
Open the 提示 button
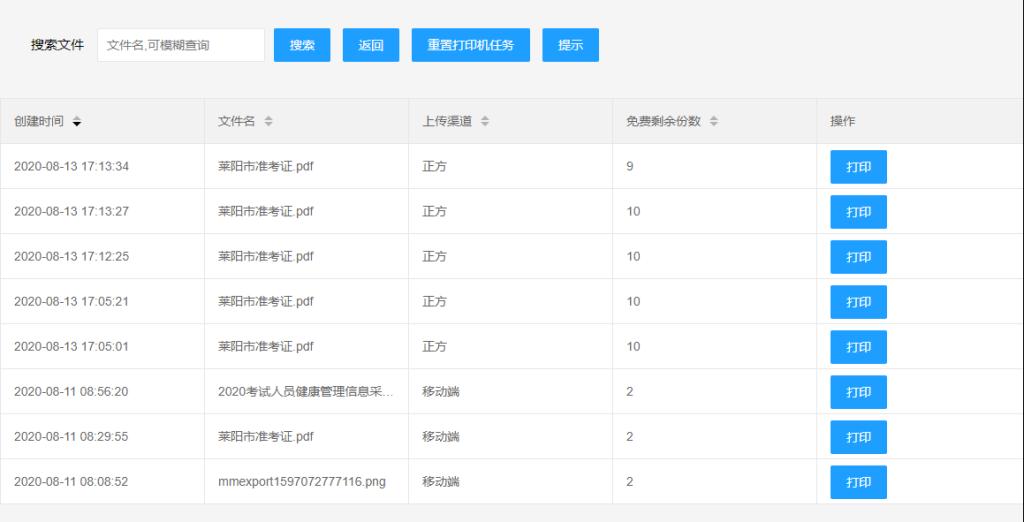[x=570, y=45]
